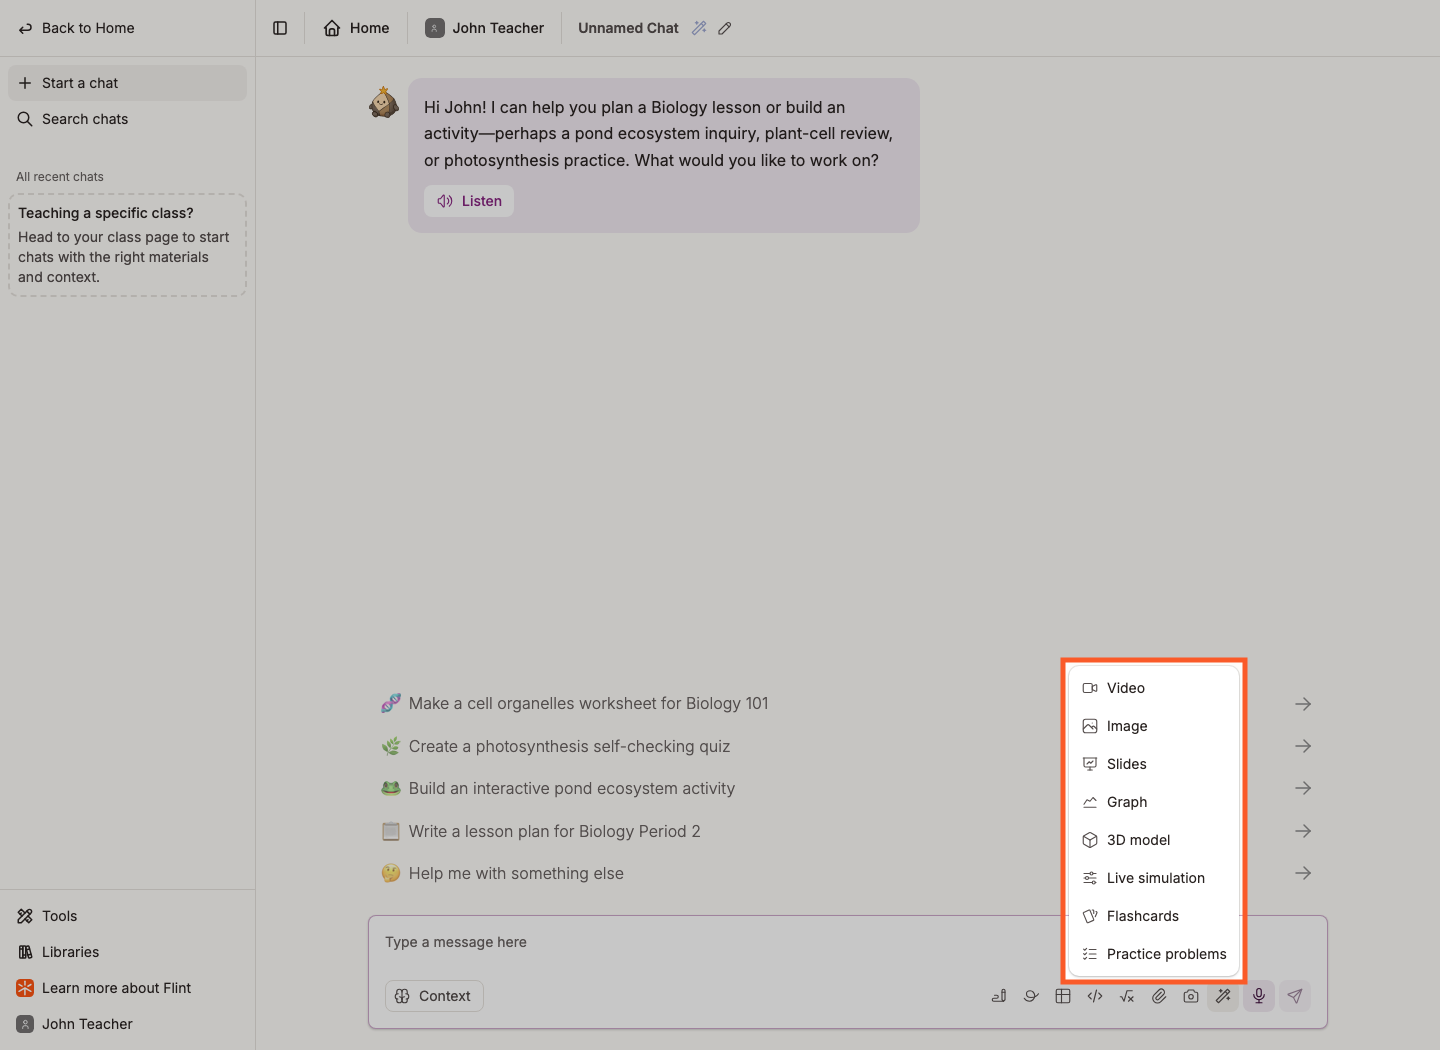1440x1050 pixels.
Task: Click John Teacher in the top breadcrumb
Action: point(485,28)
